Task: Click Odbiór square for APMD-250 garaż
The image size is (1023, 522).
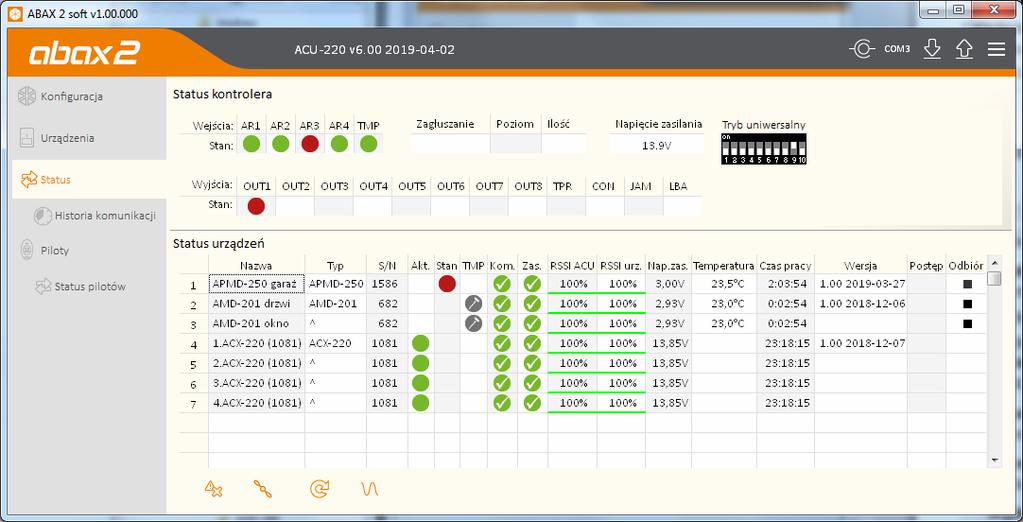Action: coord(968,284)
